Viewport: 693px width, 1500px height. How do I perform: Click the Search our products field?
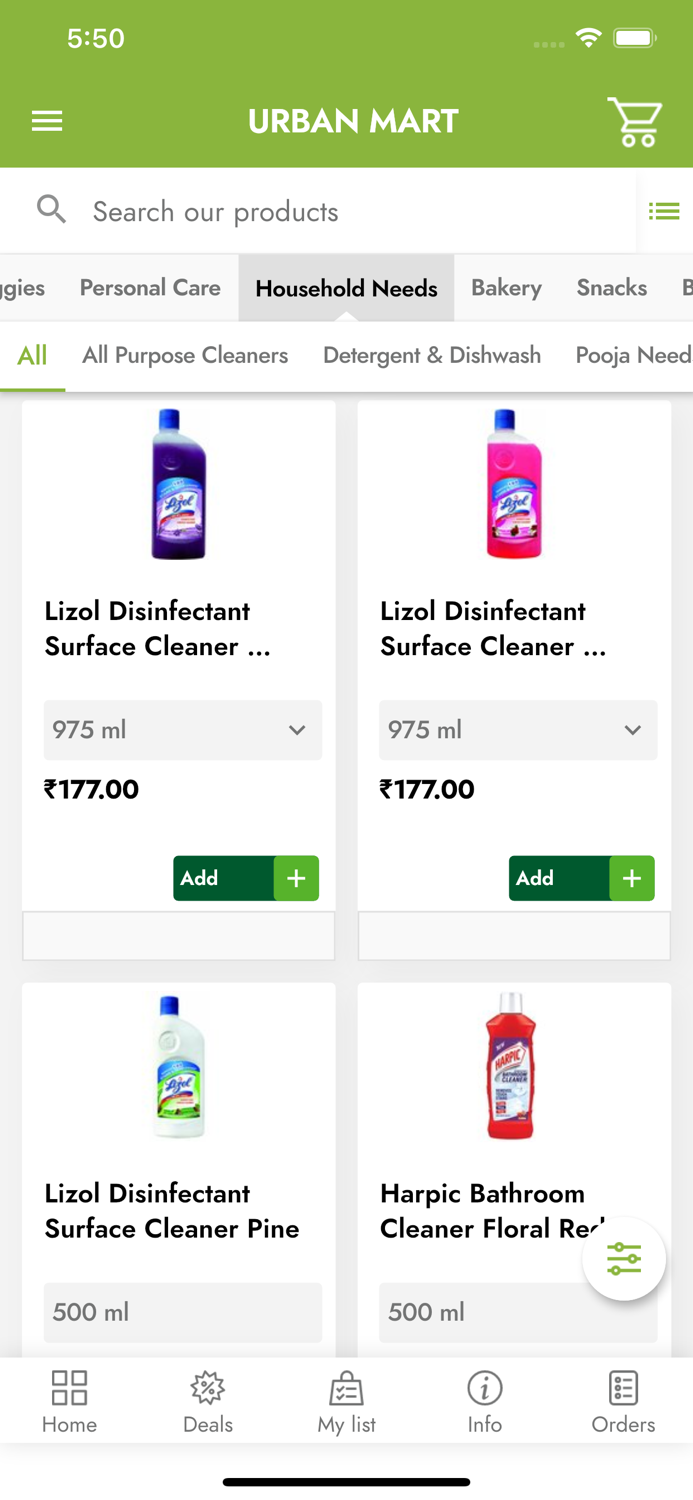click(x=350, y=211)
